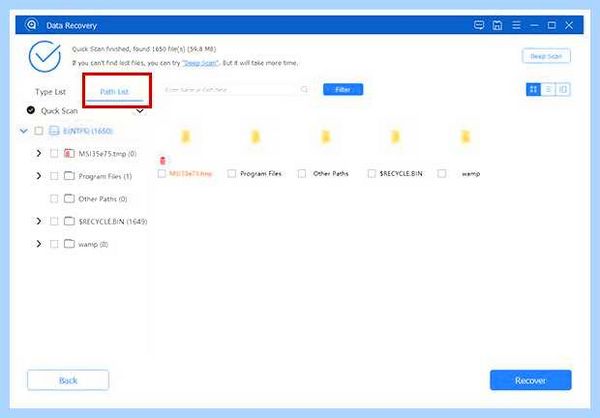The width and height of the screenshot is (600, 418).
Task: Select the E:(NTFS) (1650) tree label
Action: pyautogui.click(x=88, y=131)
